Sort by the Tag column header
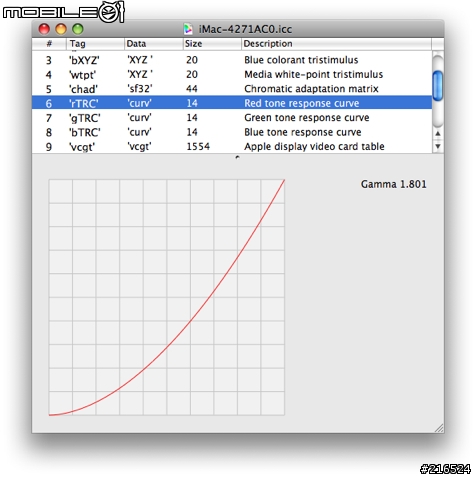476x477 pixels. [95, 44]
